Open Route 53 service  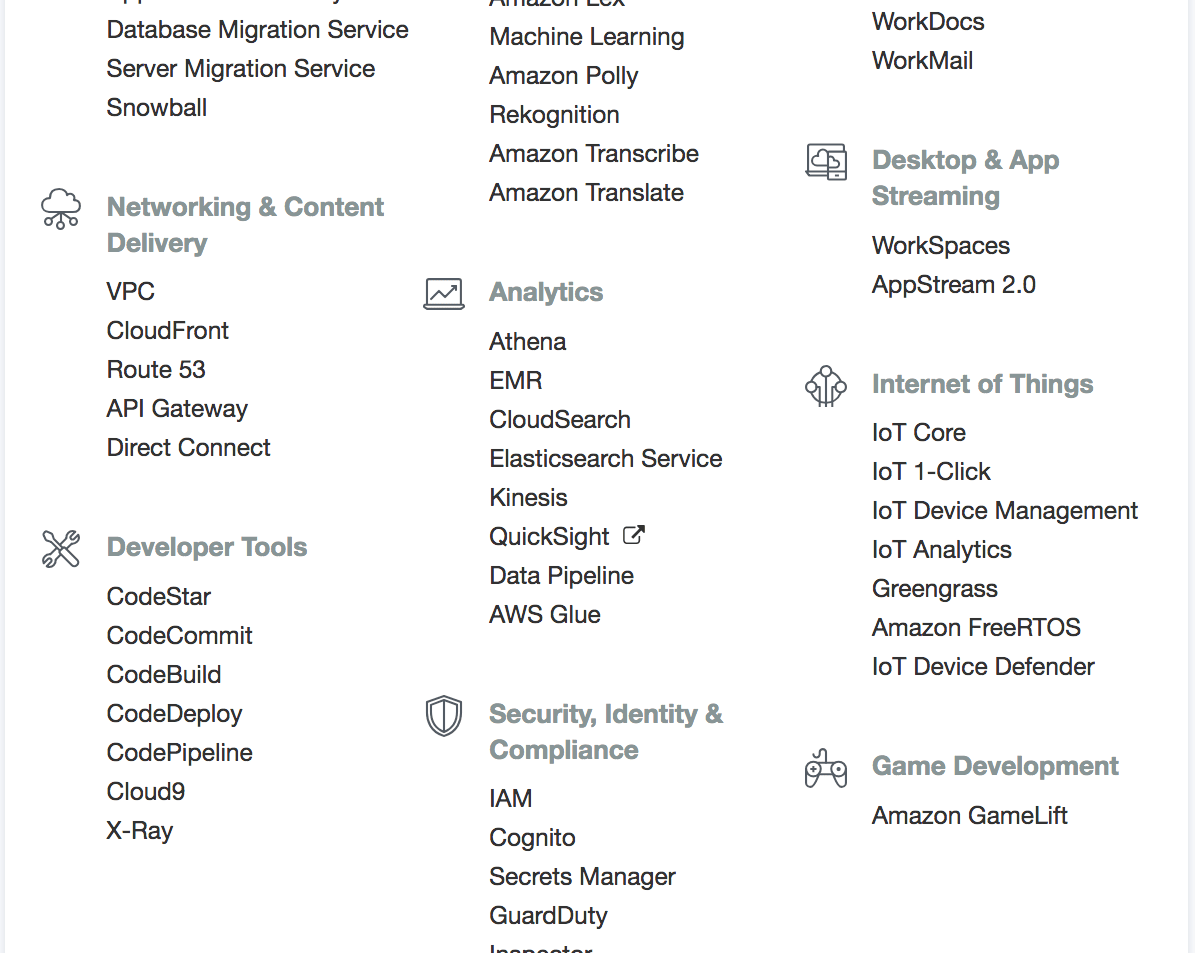pyautogui.click(x=156, y=370)
